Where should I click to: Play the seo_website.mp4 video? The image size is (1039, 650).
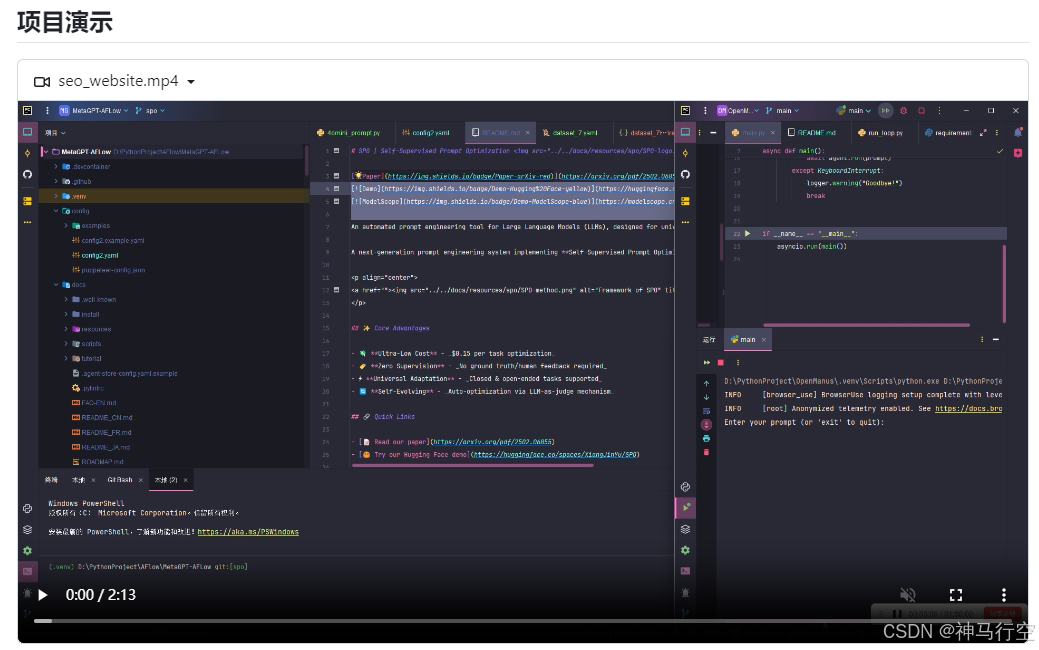tap(43, 595)
